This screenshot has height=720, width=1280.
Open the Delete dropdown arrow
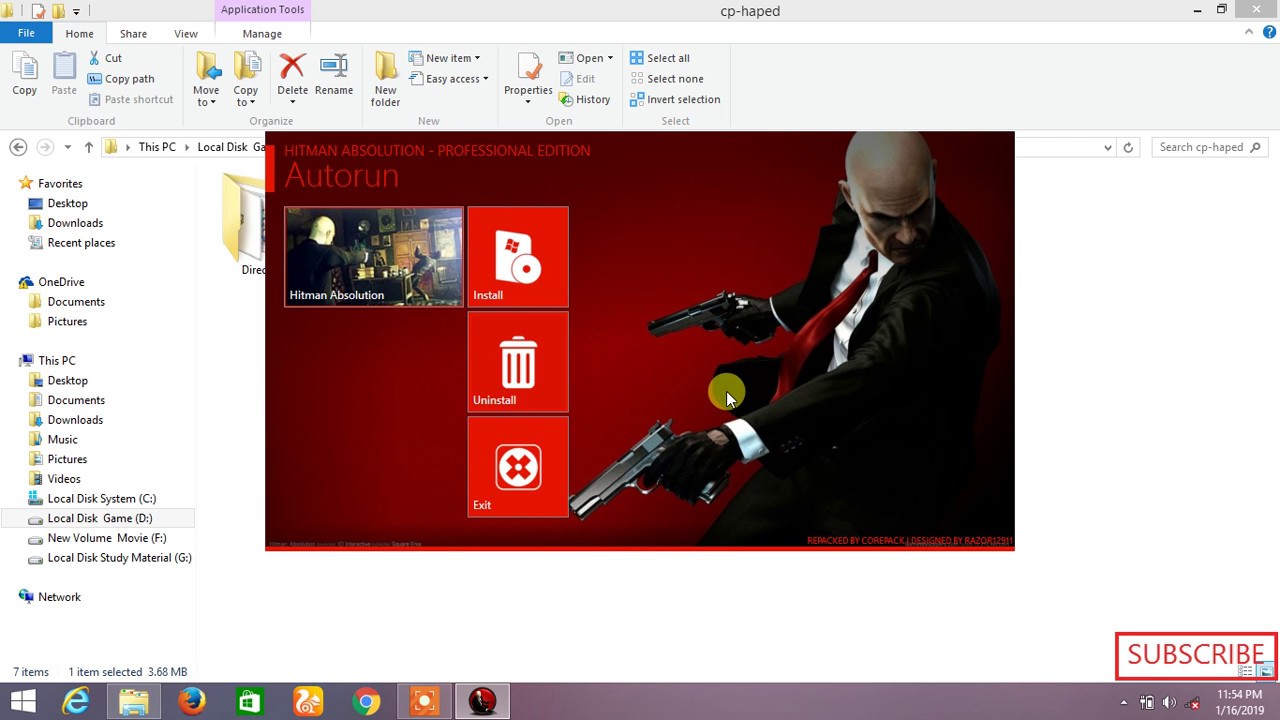pyautogui.click(x=292, y=100)
